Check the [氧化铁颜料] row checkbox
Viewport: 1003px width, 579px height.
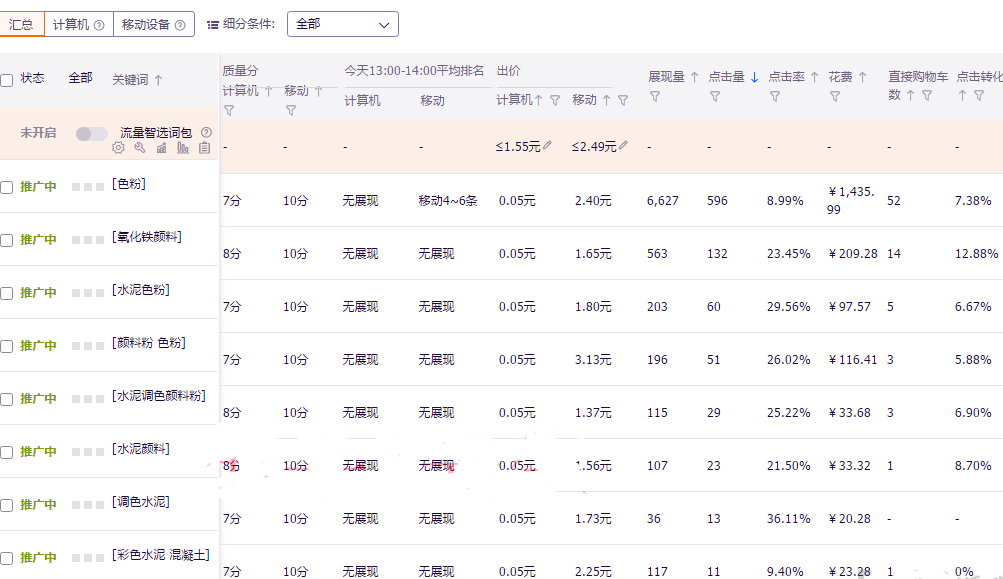click(x=6, y=240)
